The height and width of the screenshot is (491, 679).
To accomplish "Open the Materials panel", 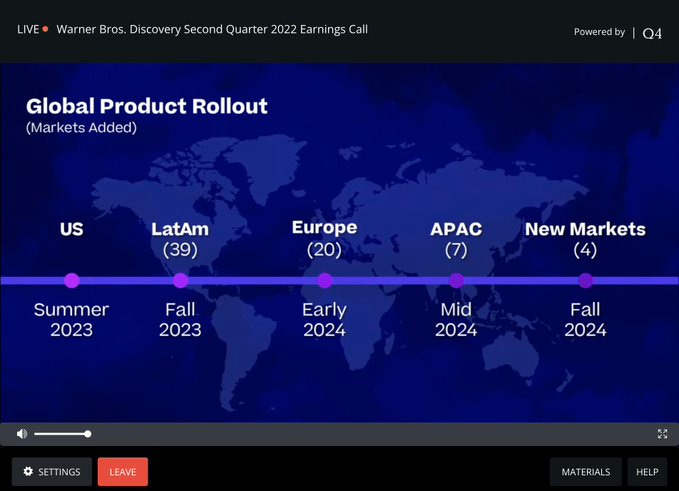I will click(585, 472).
